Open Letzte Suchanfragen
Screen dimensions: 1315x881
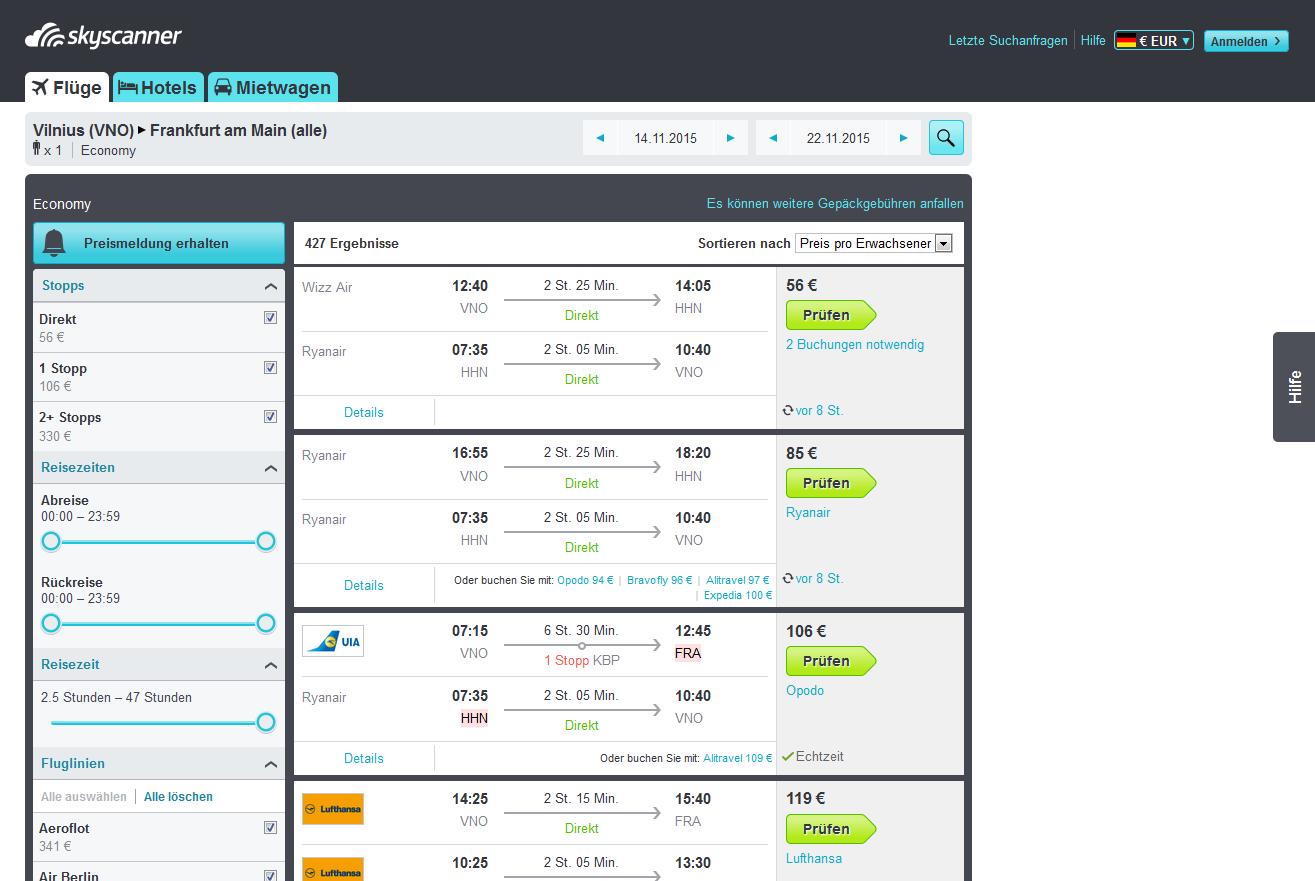(1008, 41)
